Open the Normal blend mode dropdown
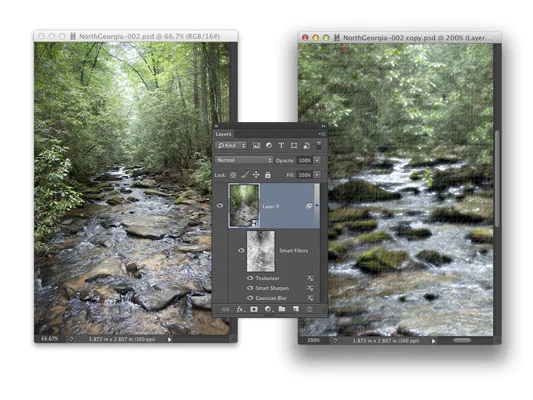Viewport: 533px width, 400px height. (x=244, y=160)
